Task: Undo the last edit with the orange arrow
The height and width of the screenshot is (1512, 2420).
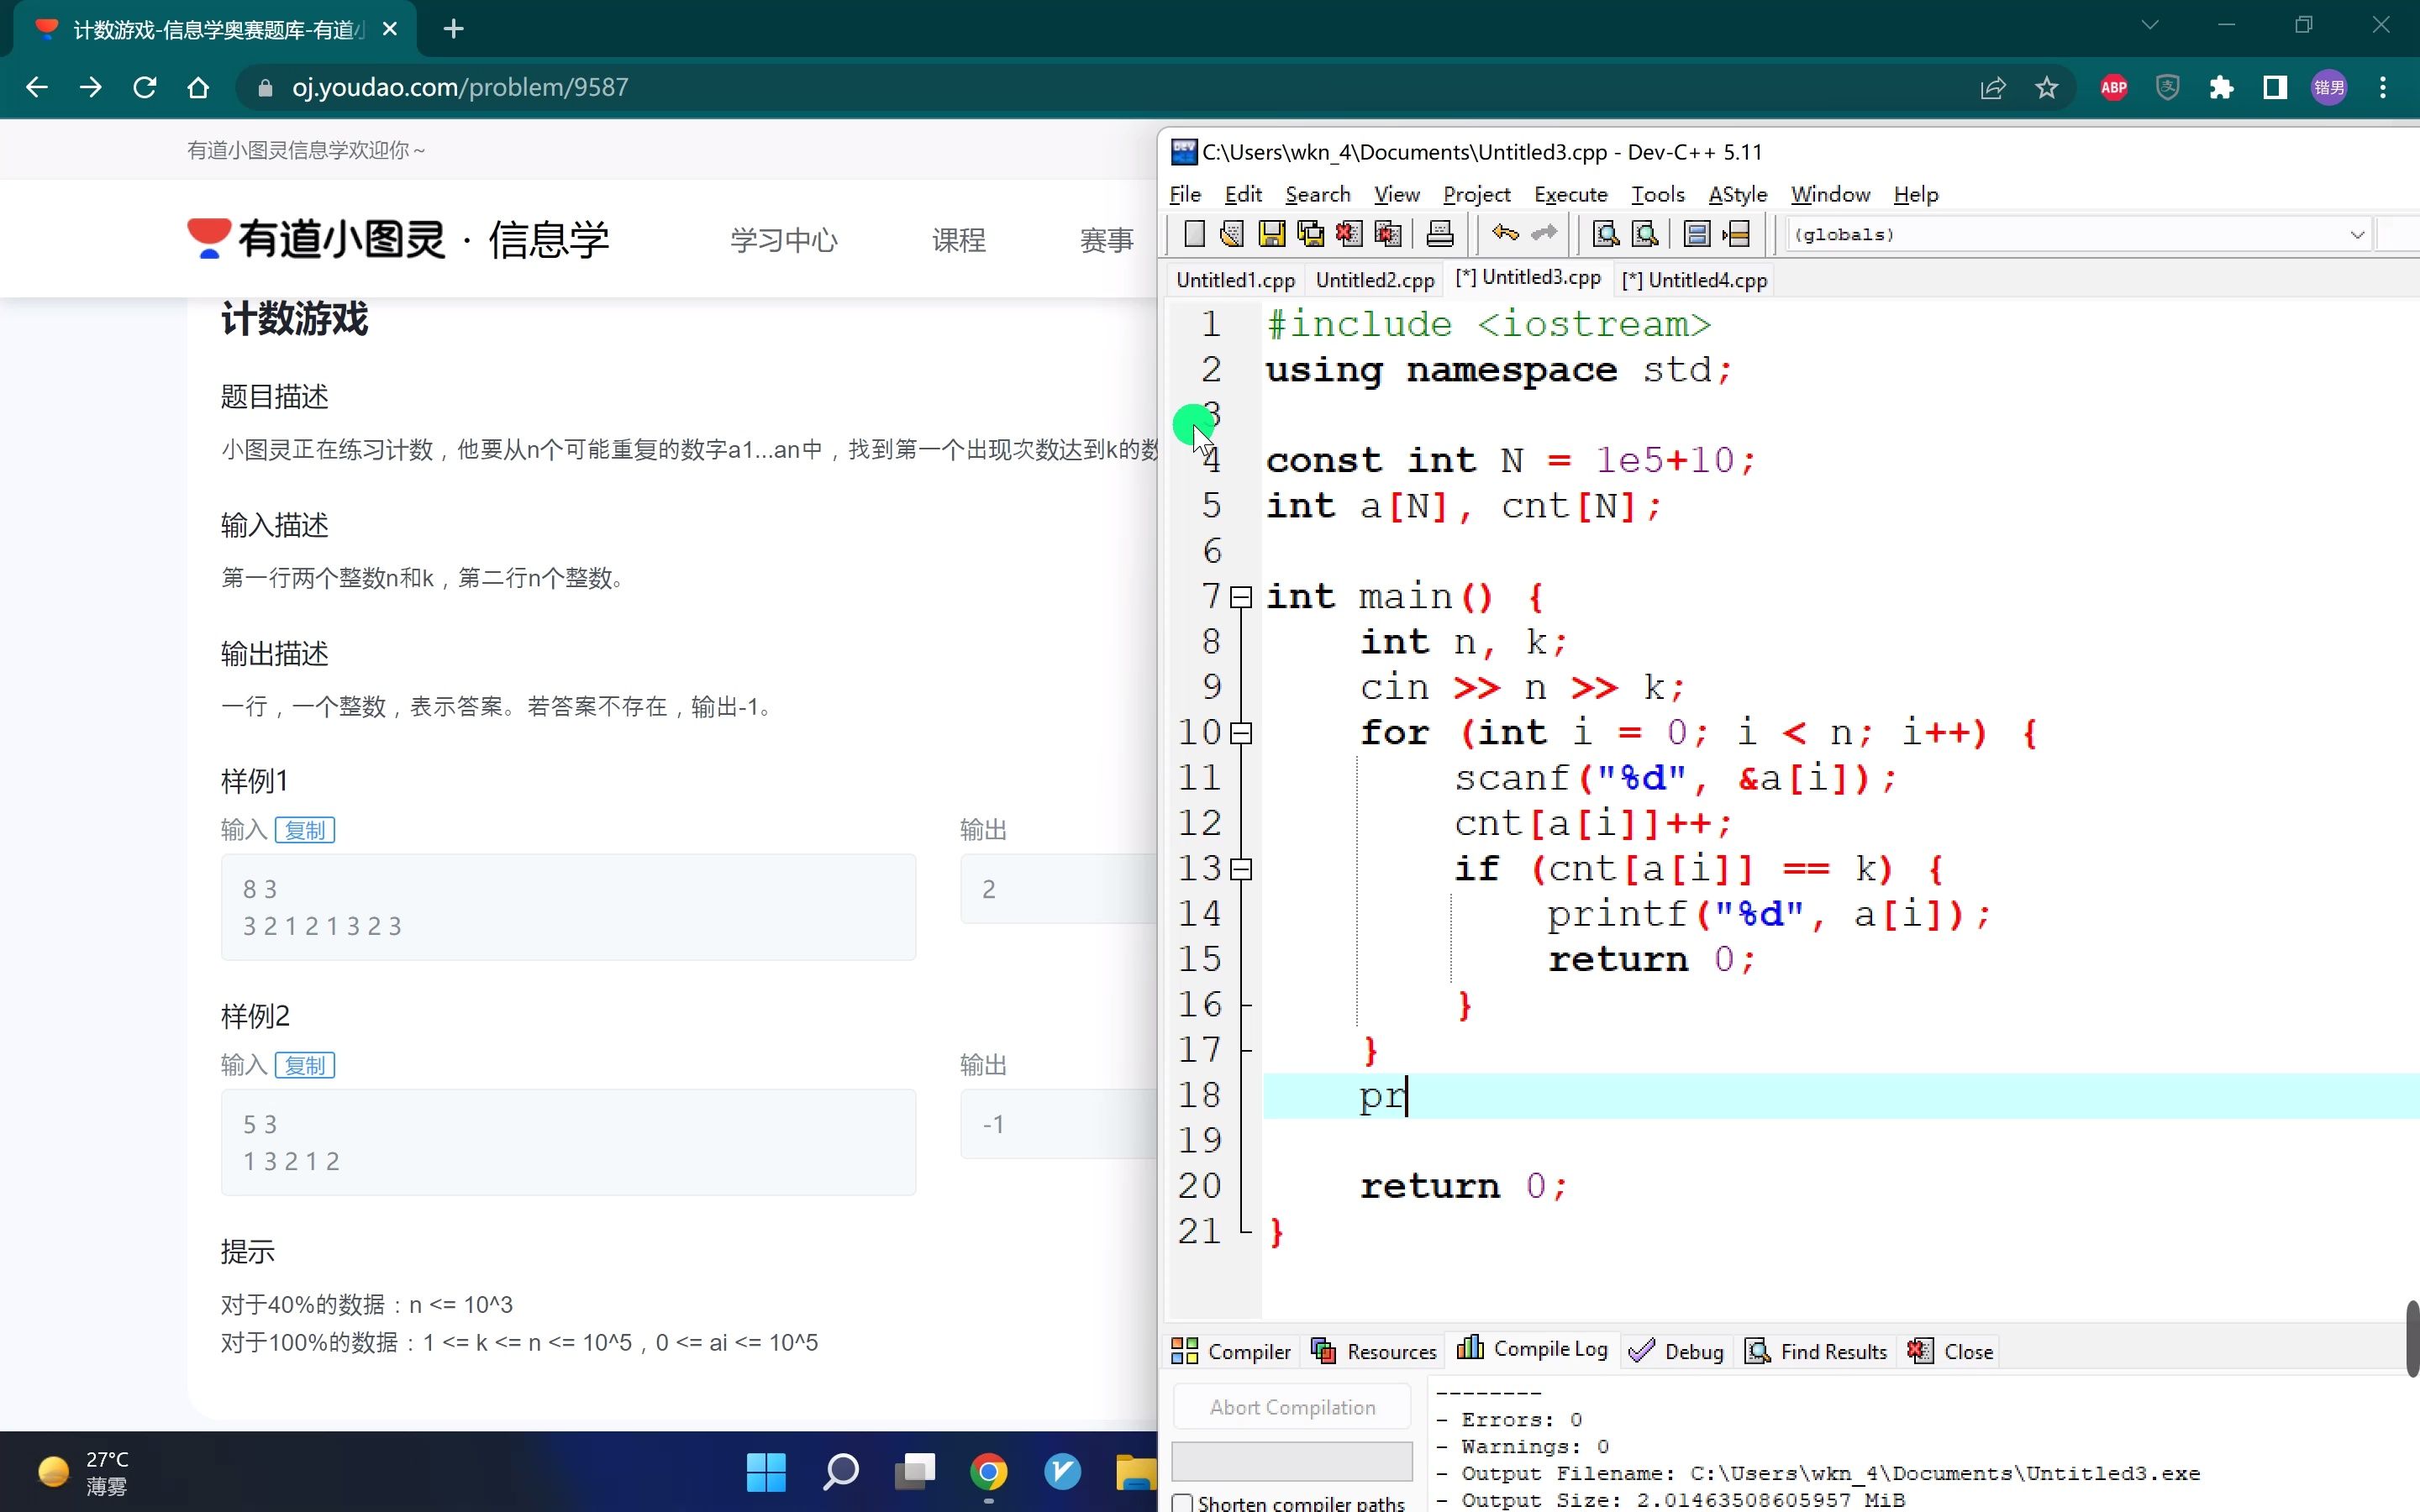Action: [x=1505, y=234]
